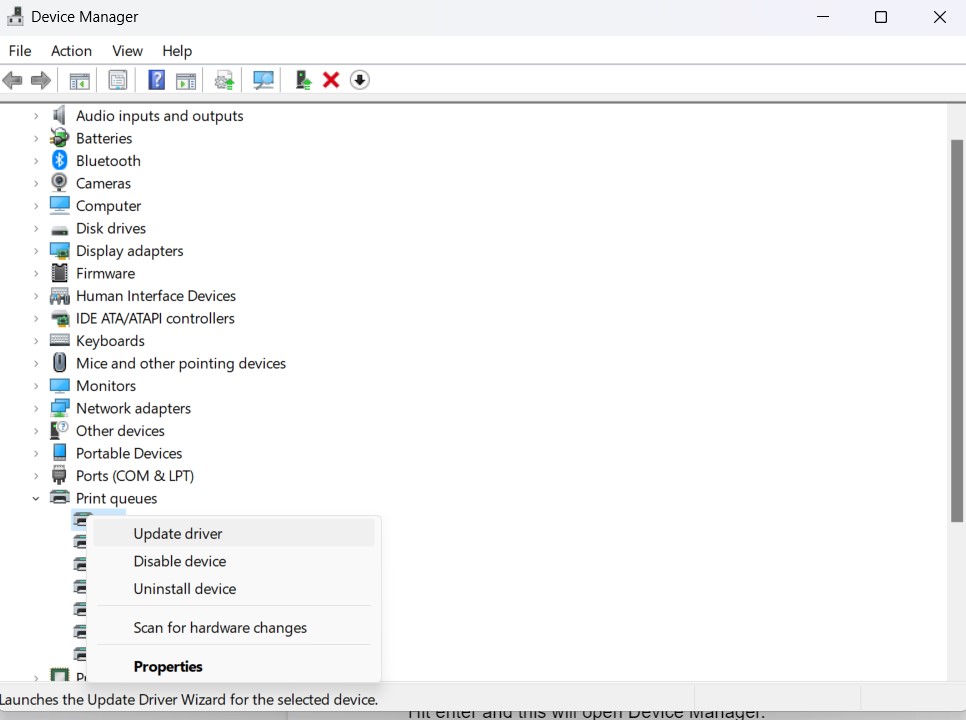The height and width of the screenshot is (720, 966).
Task: Expand the Network adapters category
Action: point(36,408)
